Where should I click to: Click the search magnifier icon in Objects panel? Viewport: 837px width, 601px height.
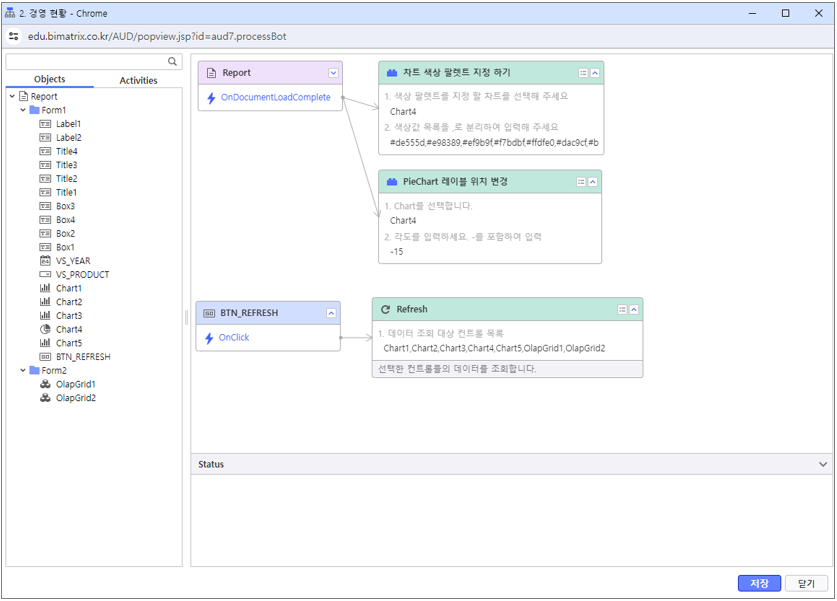(173, 62)
